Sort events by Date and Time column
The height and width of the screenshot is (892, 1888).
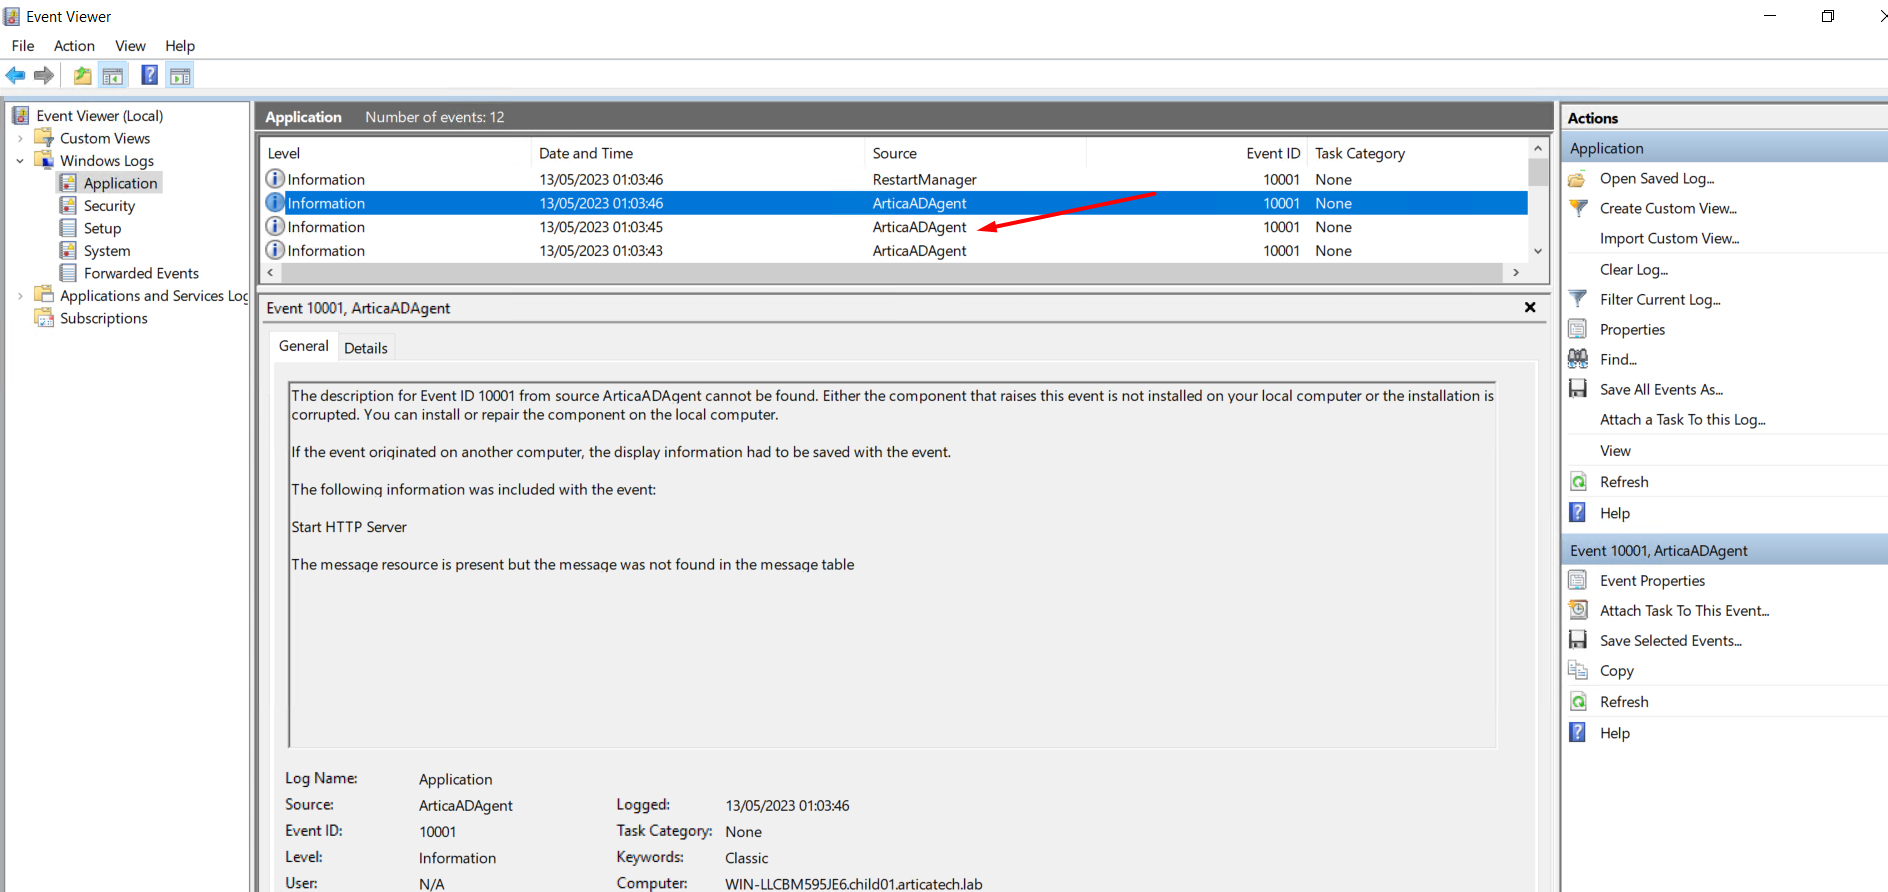697,153
